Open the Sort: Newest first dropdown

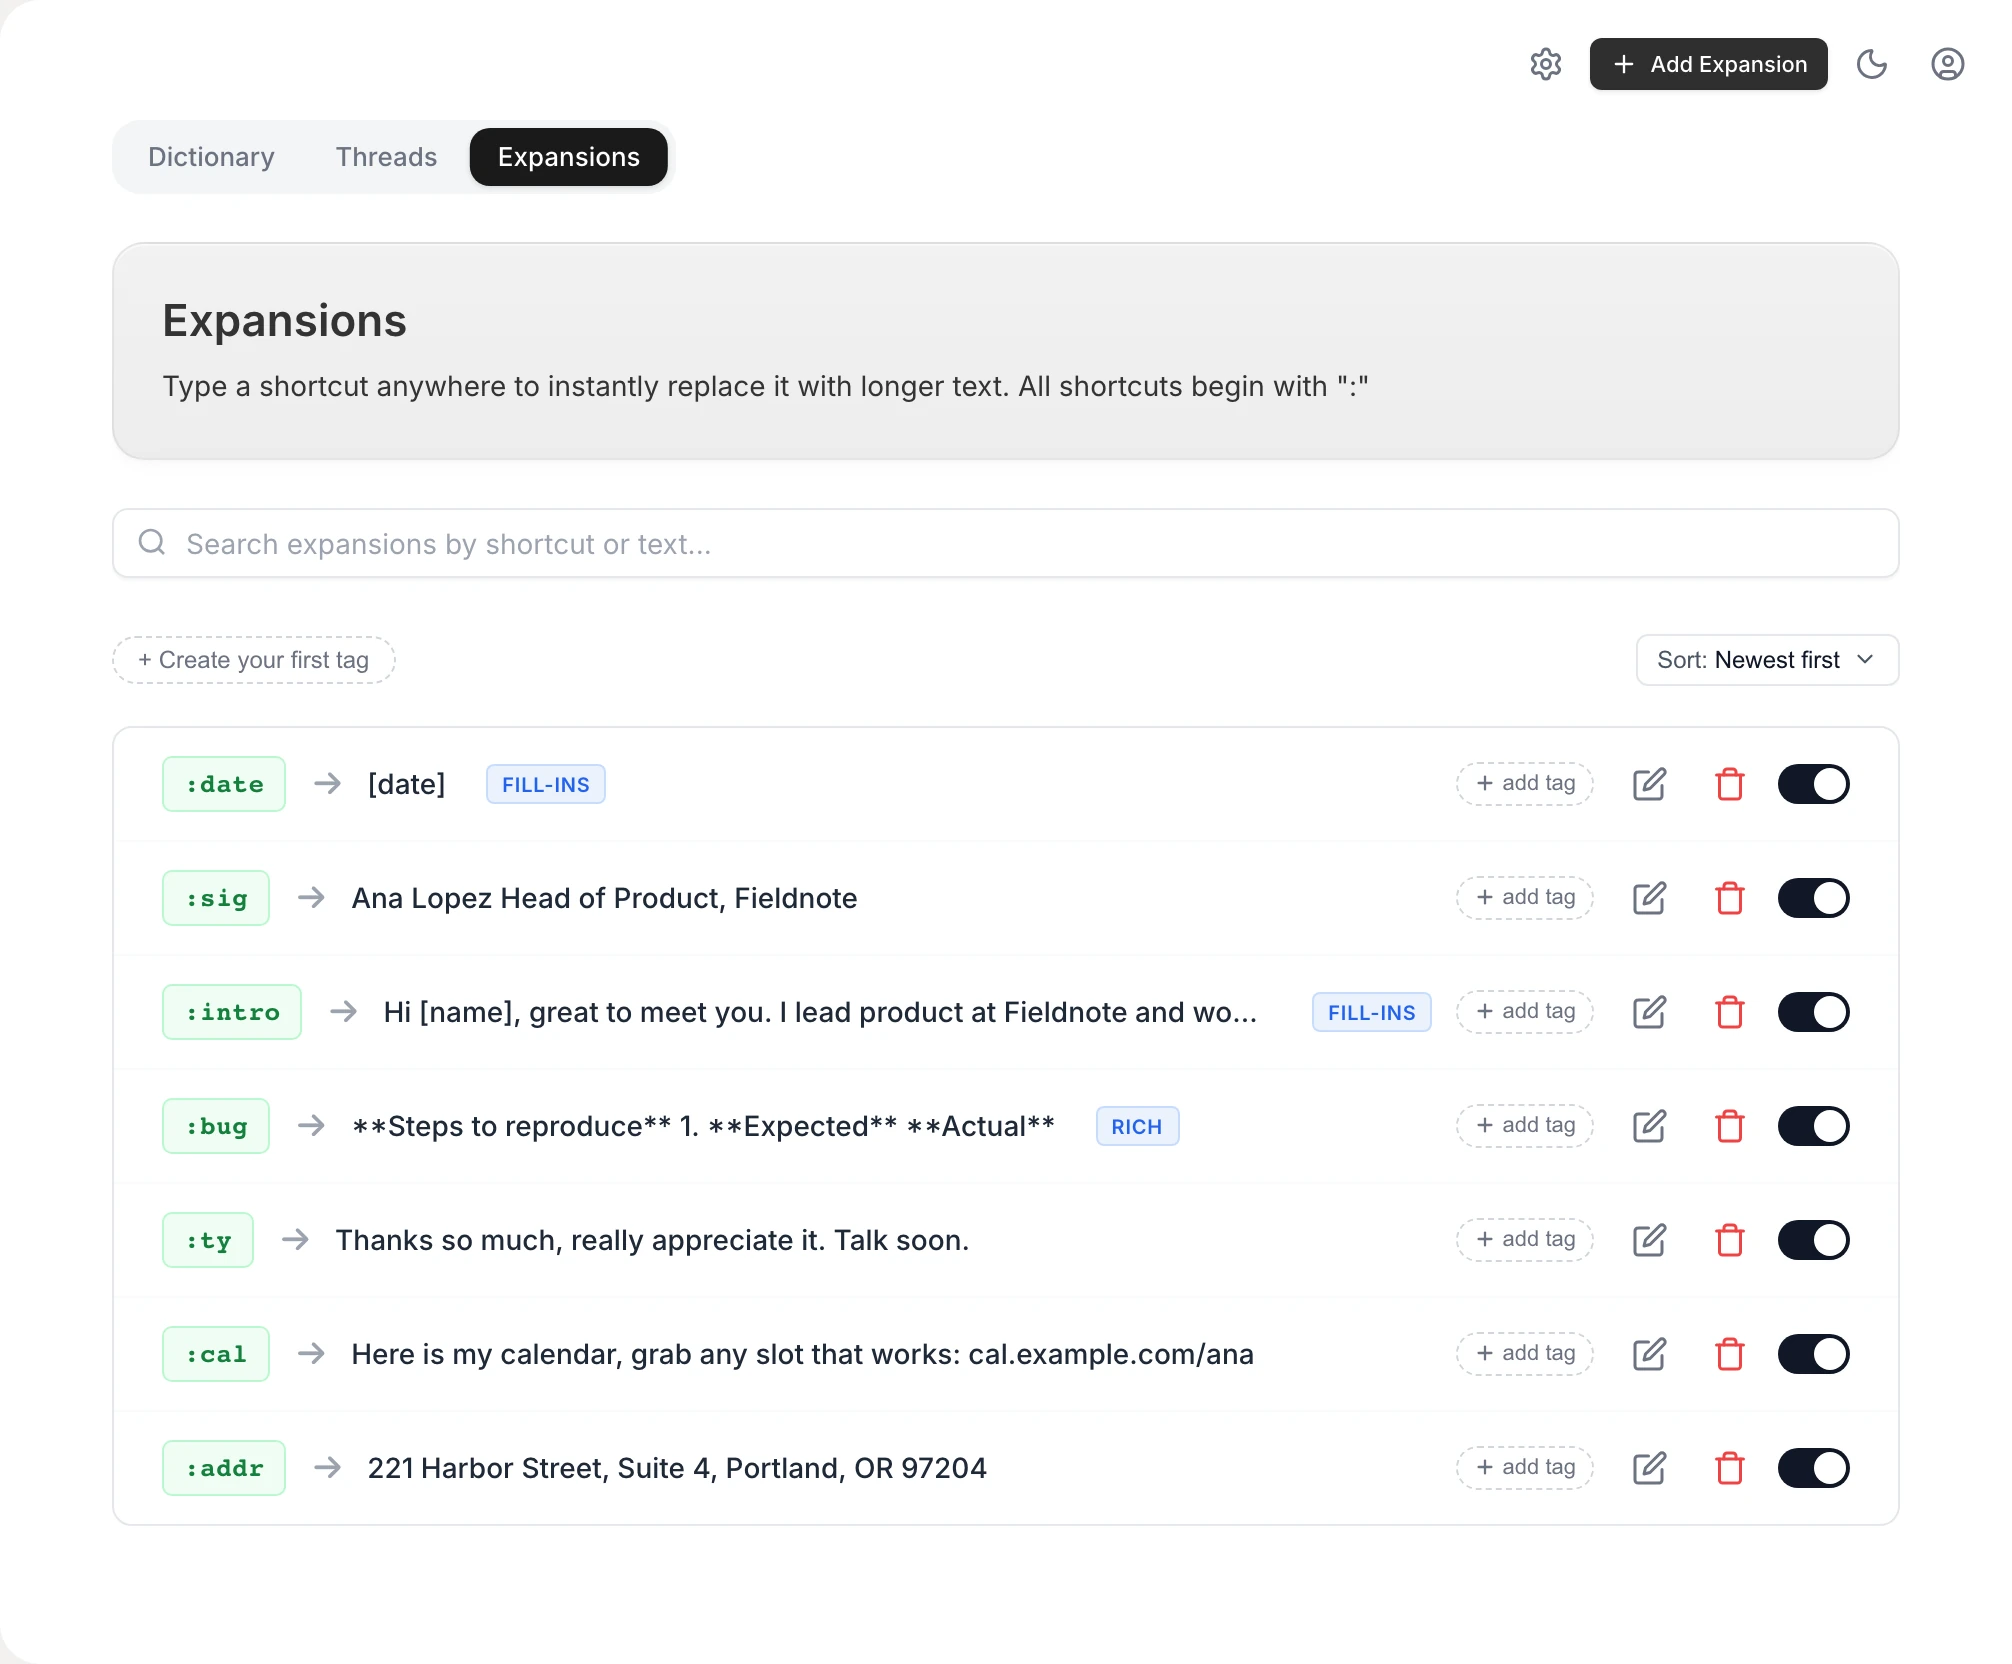click(x=1767, y=660)
